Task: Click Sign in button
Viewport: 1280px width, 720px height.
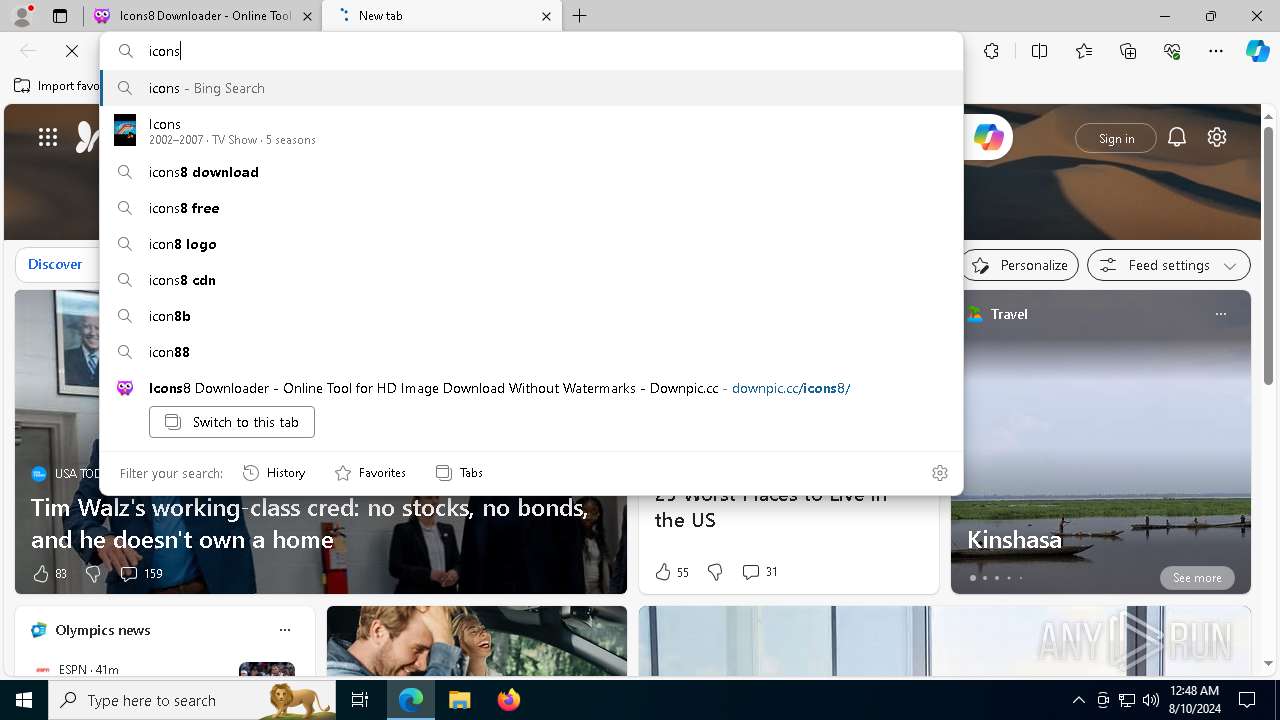Action: tap(1116, 138)
